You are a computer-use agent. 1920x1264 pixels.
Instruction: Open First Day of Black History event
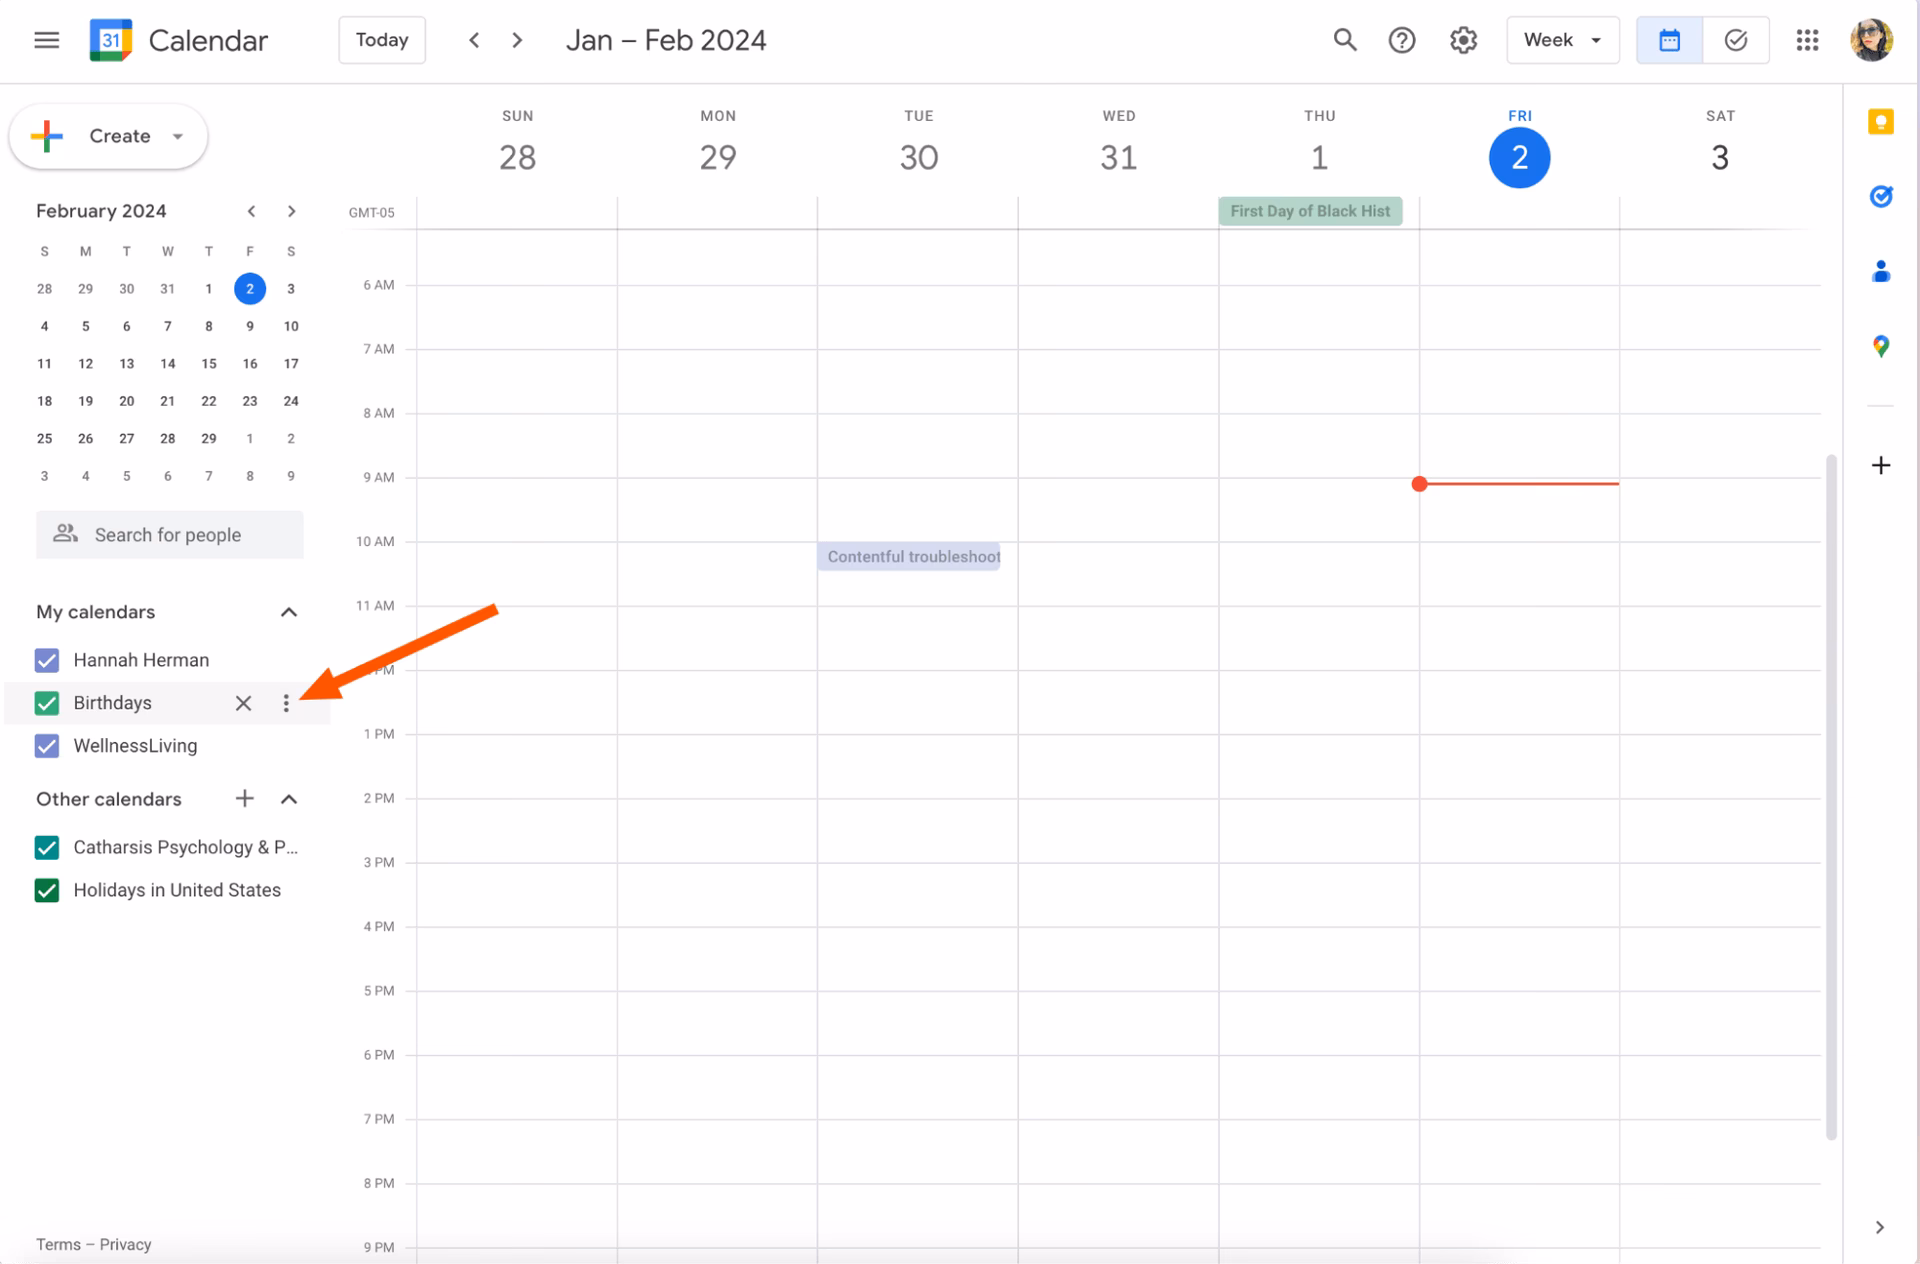[1310, 211]
